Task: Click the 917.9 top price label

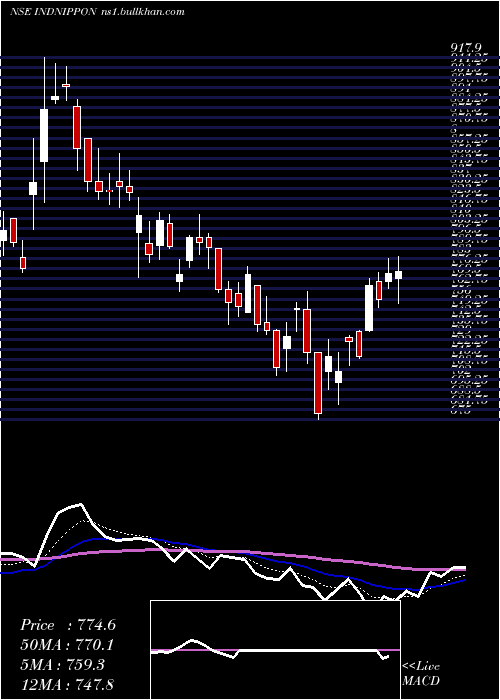Action: pyautogui.click(x=466, y=47)
